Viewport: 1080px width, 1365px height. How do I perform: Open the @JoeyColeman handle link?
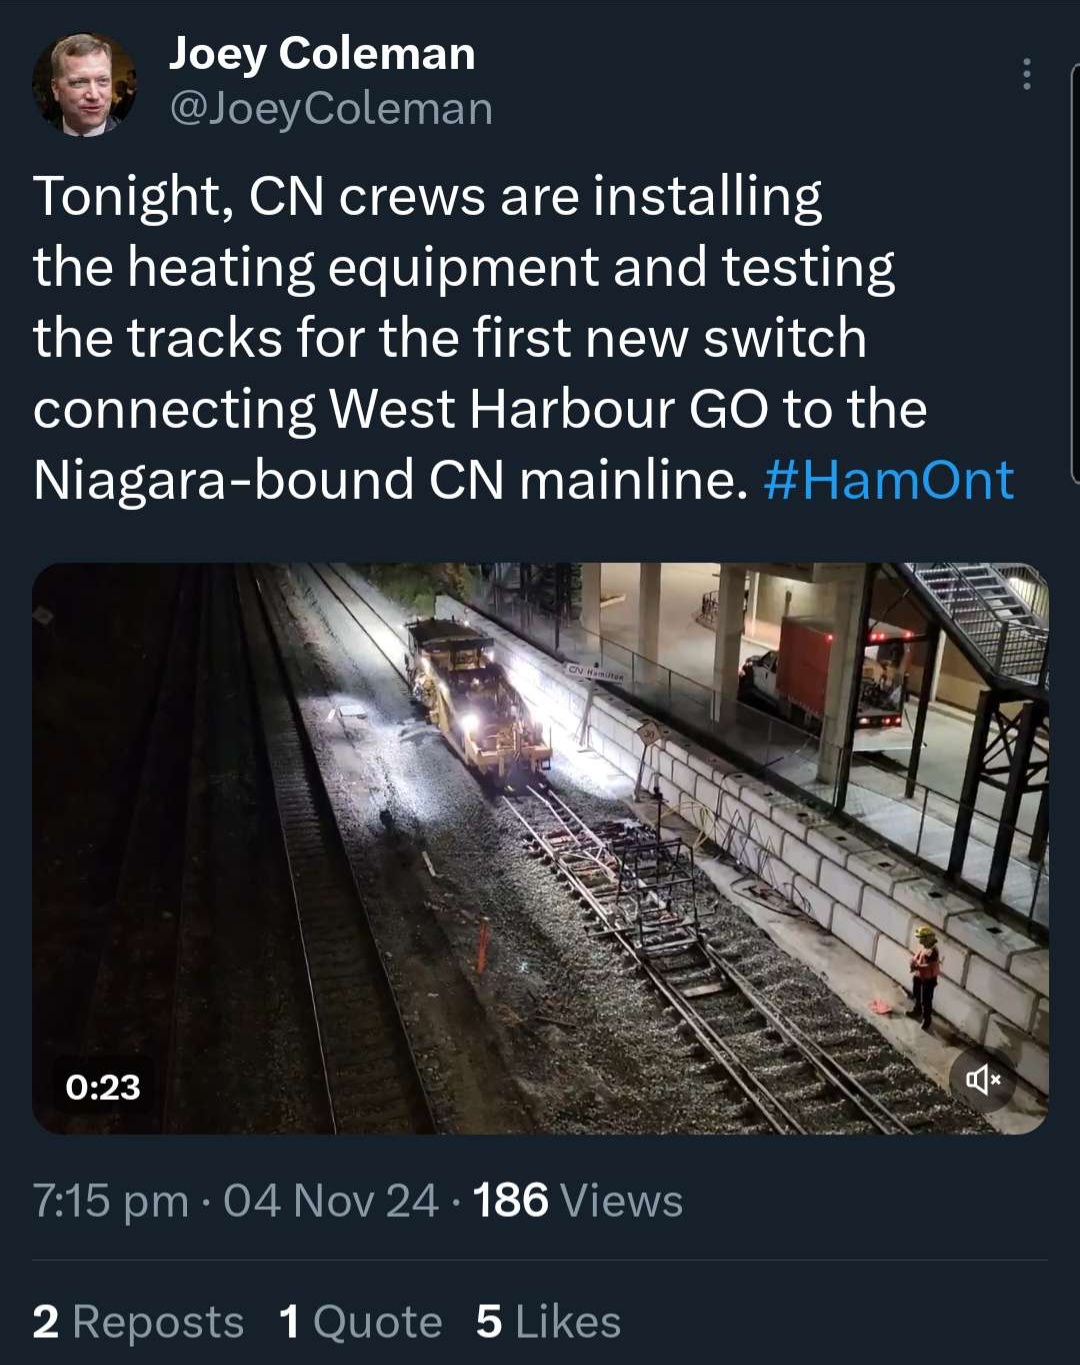331,108
